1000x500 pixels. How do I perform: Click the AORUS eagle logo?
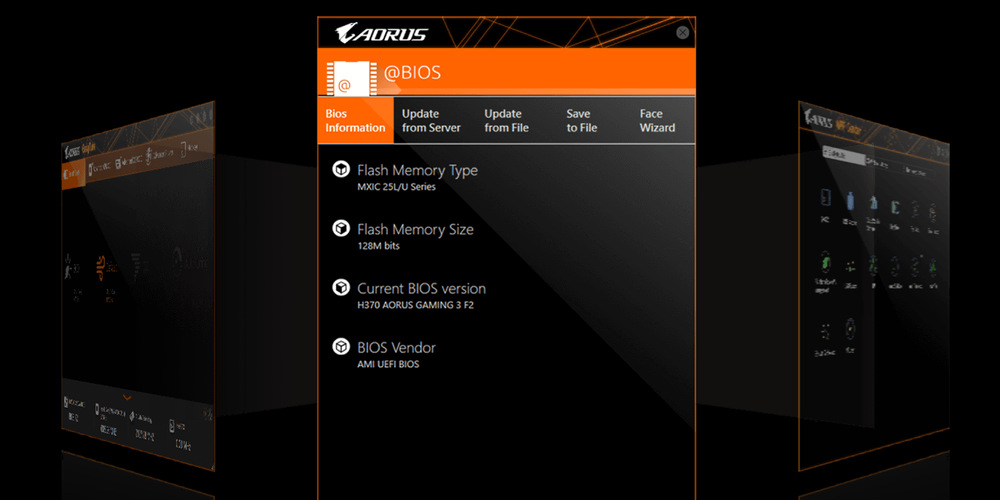coord(381,33)
